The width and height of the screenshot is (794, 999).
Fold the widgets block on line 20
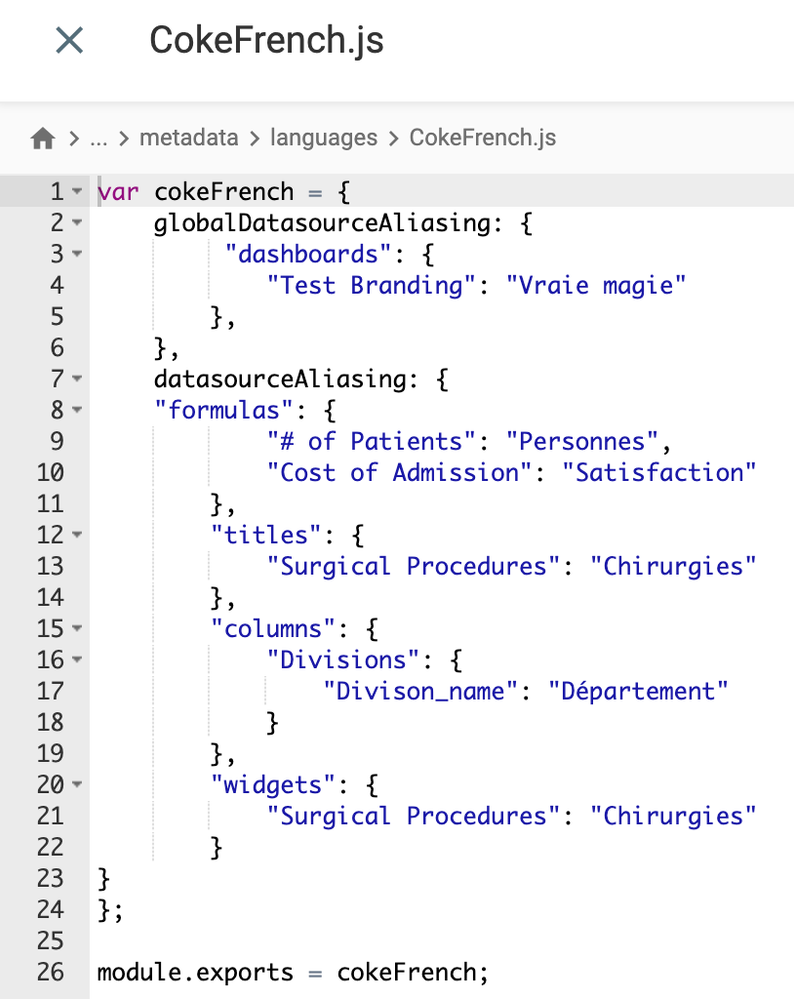pos(78,785)
